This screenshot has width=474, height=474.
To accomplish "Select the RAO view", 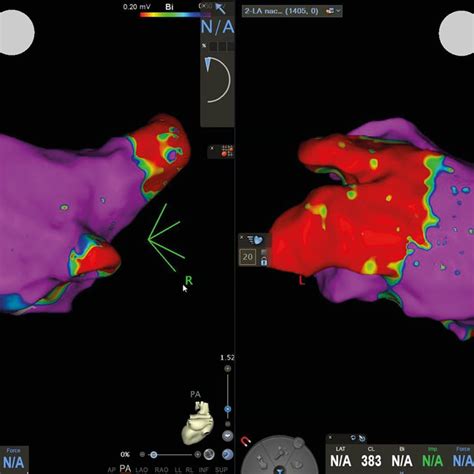I will pos(161,470).
